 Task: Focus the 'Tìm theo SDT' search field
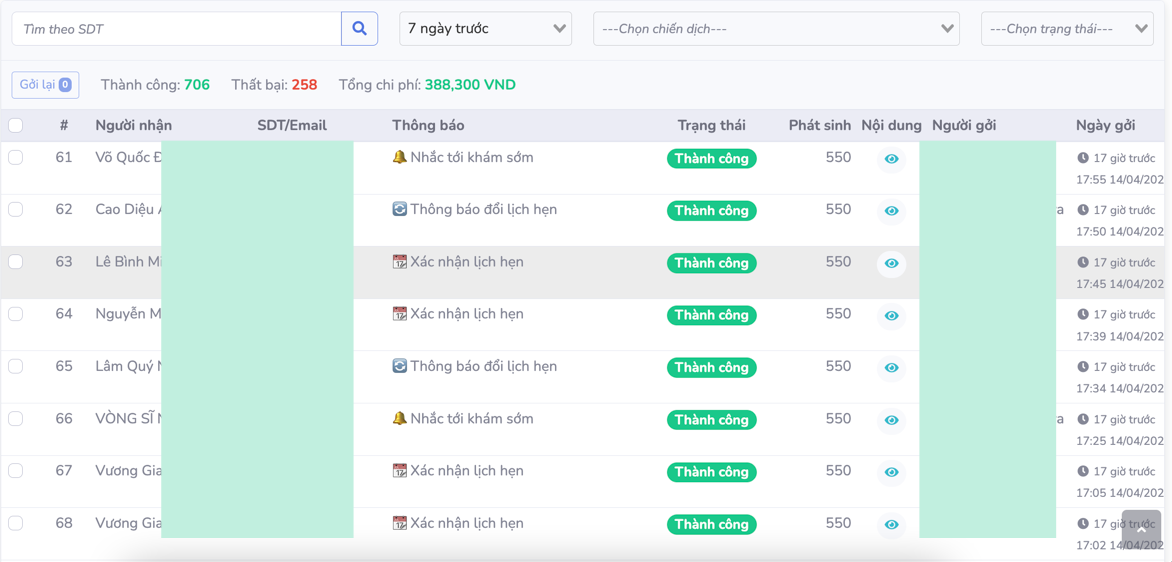point(176,28)
